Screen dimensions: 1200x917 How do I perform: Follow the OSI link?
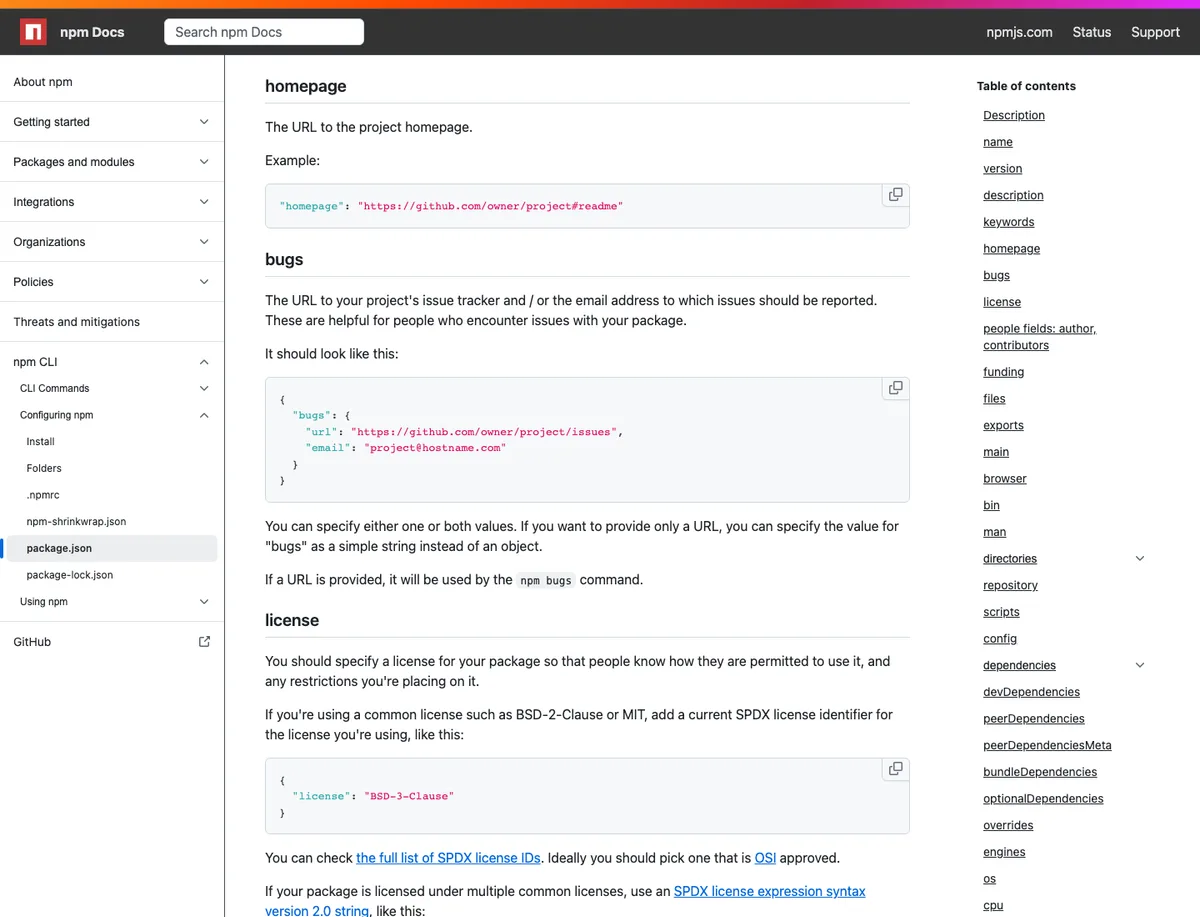[x=765, y=858]
